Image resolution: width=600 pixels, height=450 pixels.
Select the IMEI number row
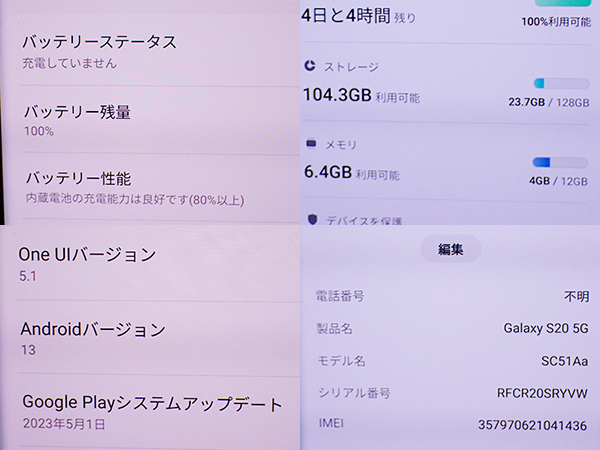click(x=452, y=425)
